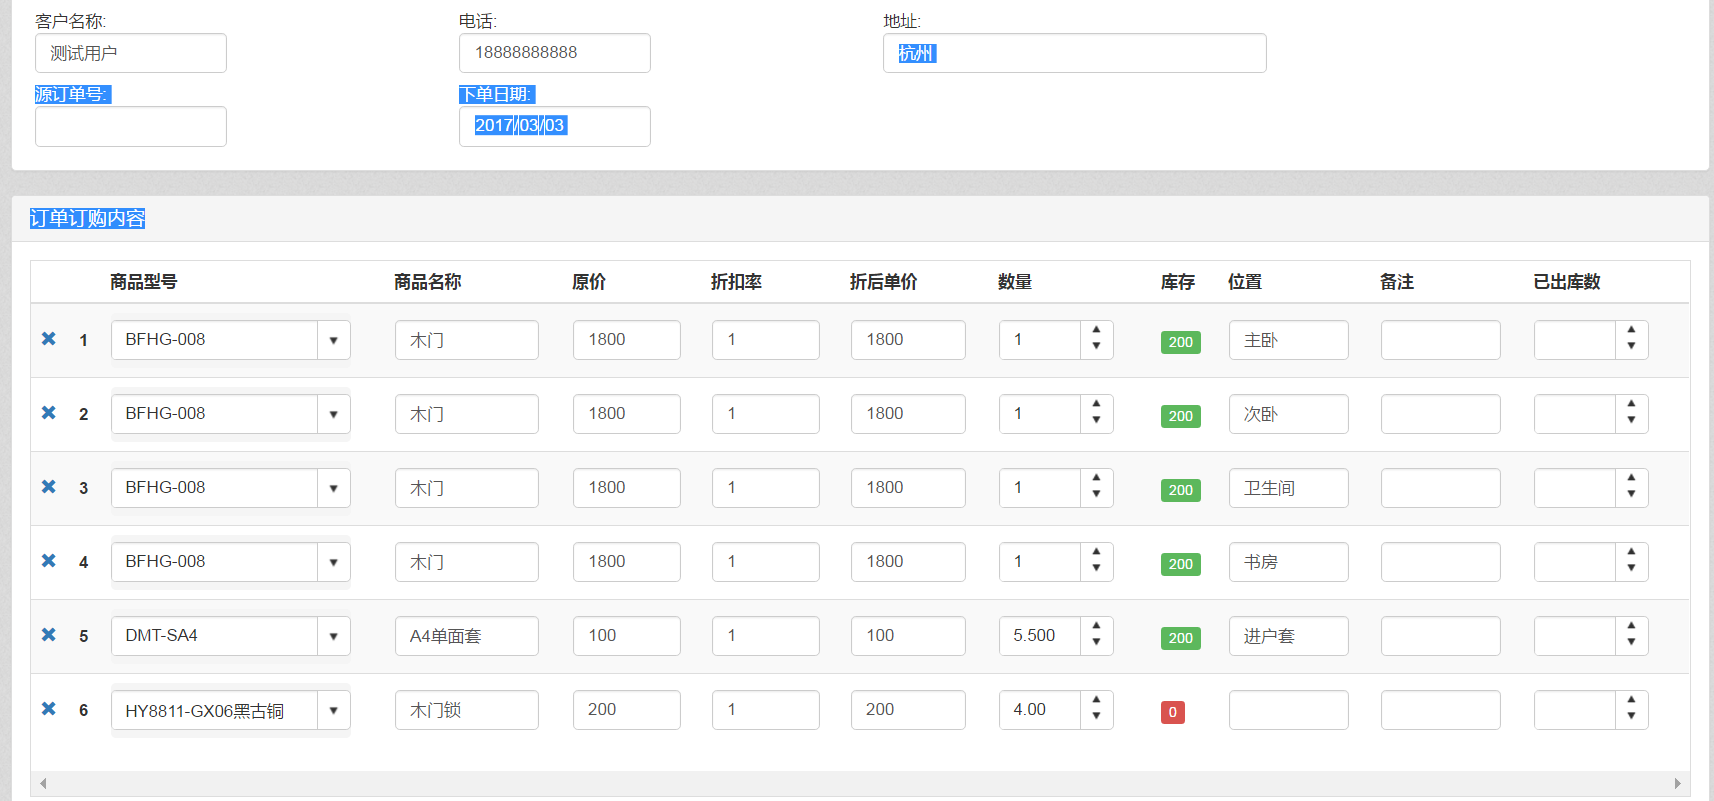This screenshot has width=1714, height=801.
Task: Edit the 书房 position field
Action: [1289, 562]
